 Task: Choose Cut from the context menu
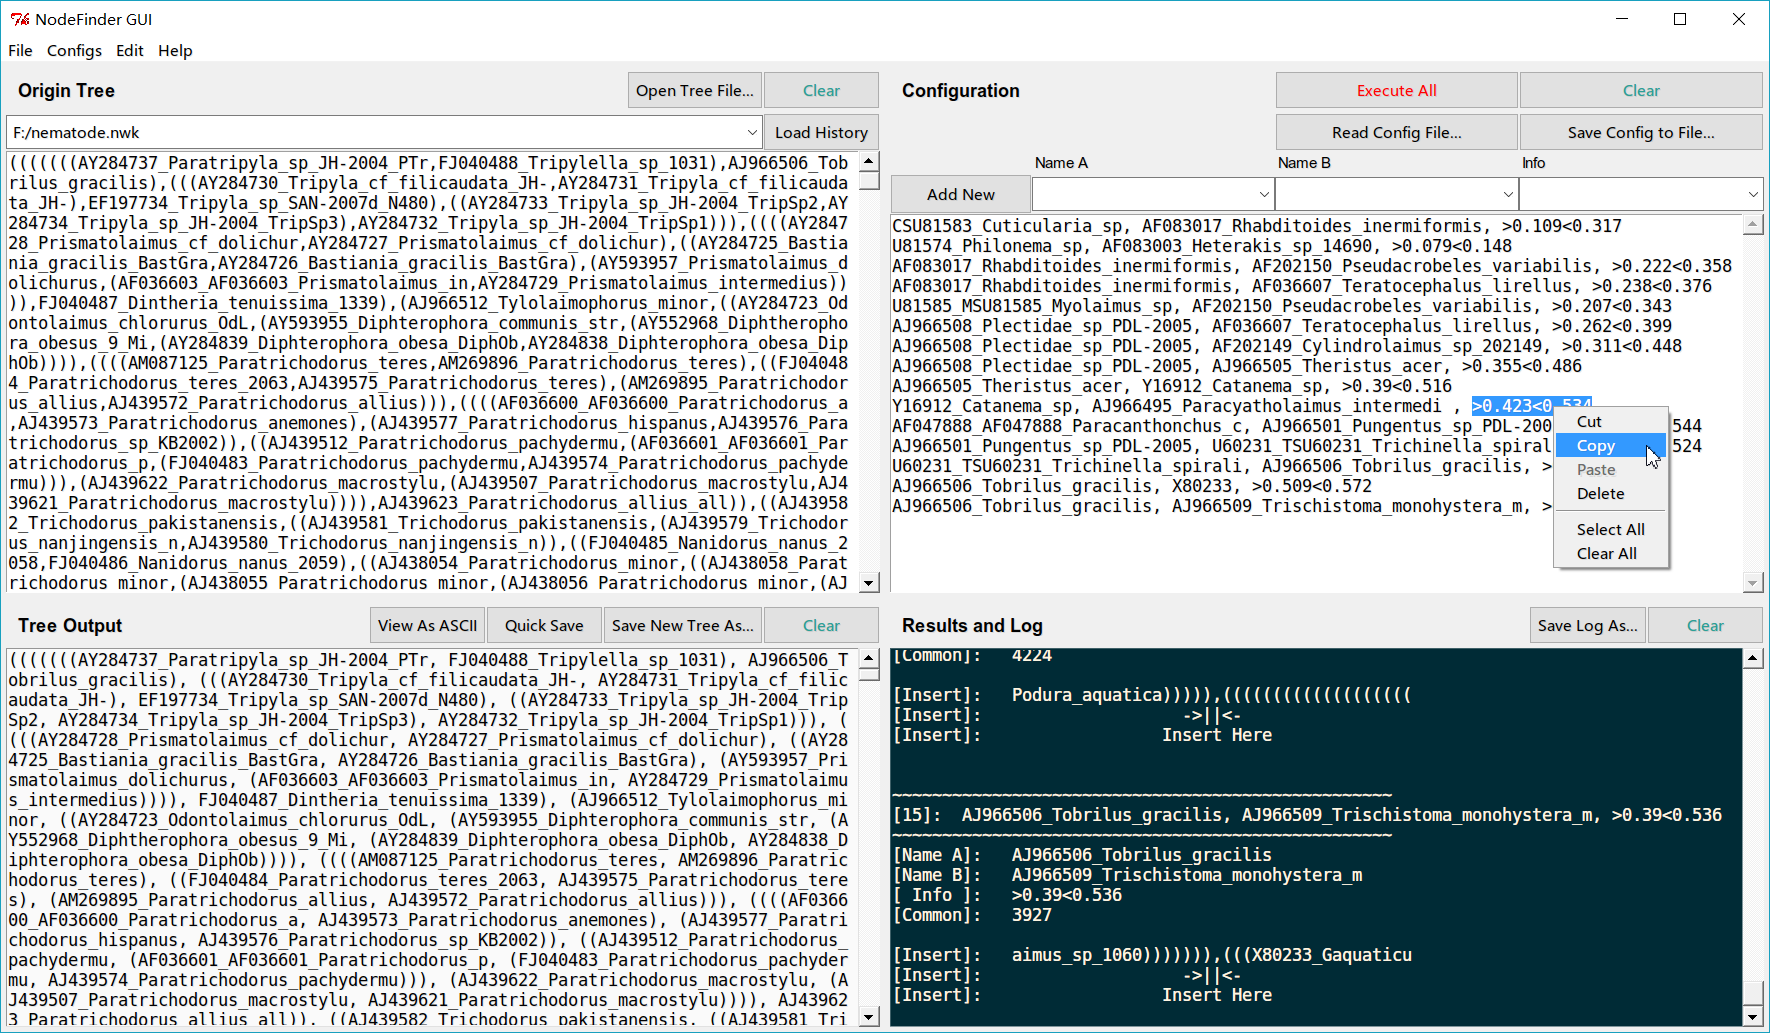click(1611, 422)
